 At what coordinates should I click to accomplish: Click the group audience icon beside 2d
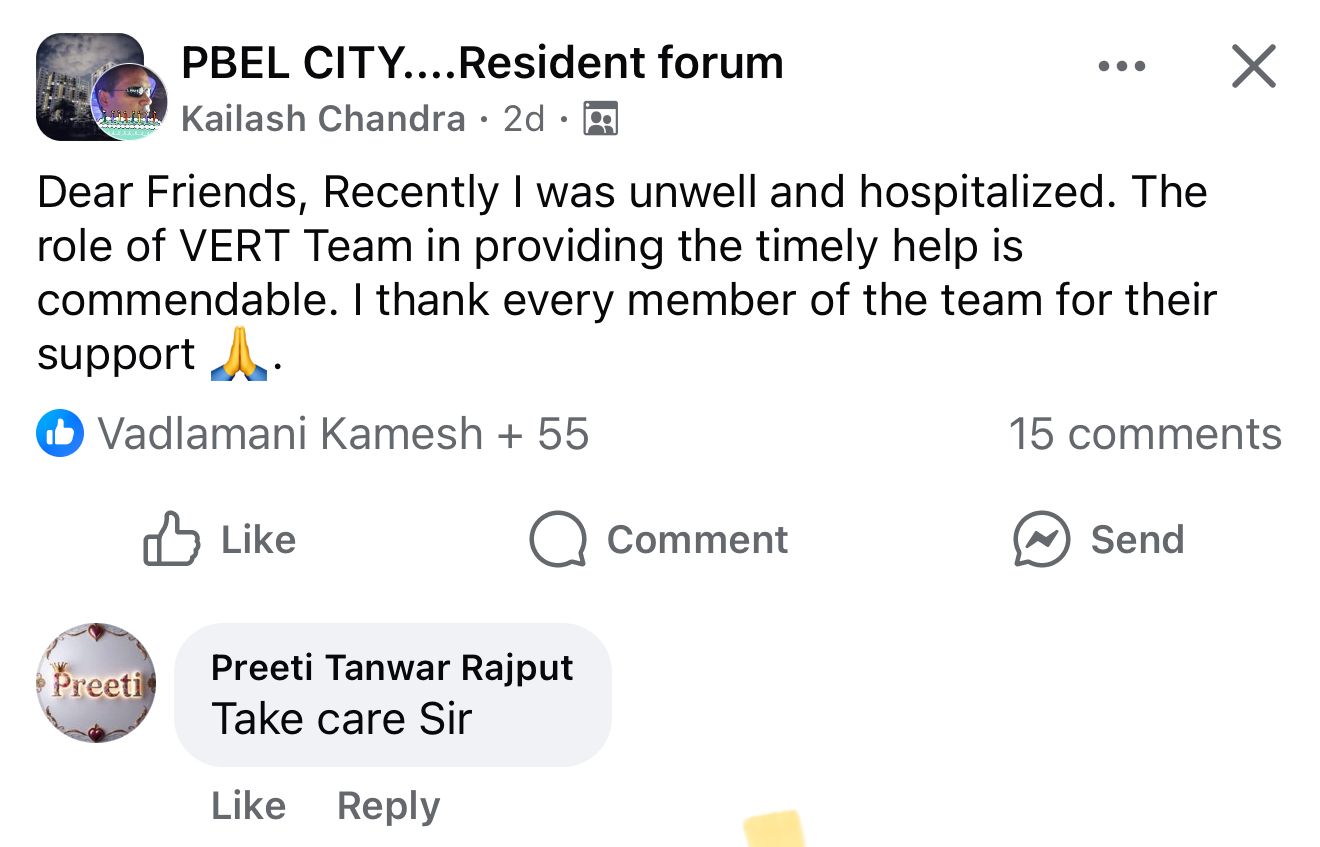[600, 119]
